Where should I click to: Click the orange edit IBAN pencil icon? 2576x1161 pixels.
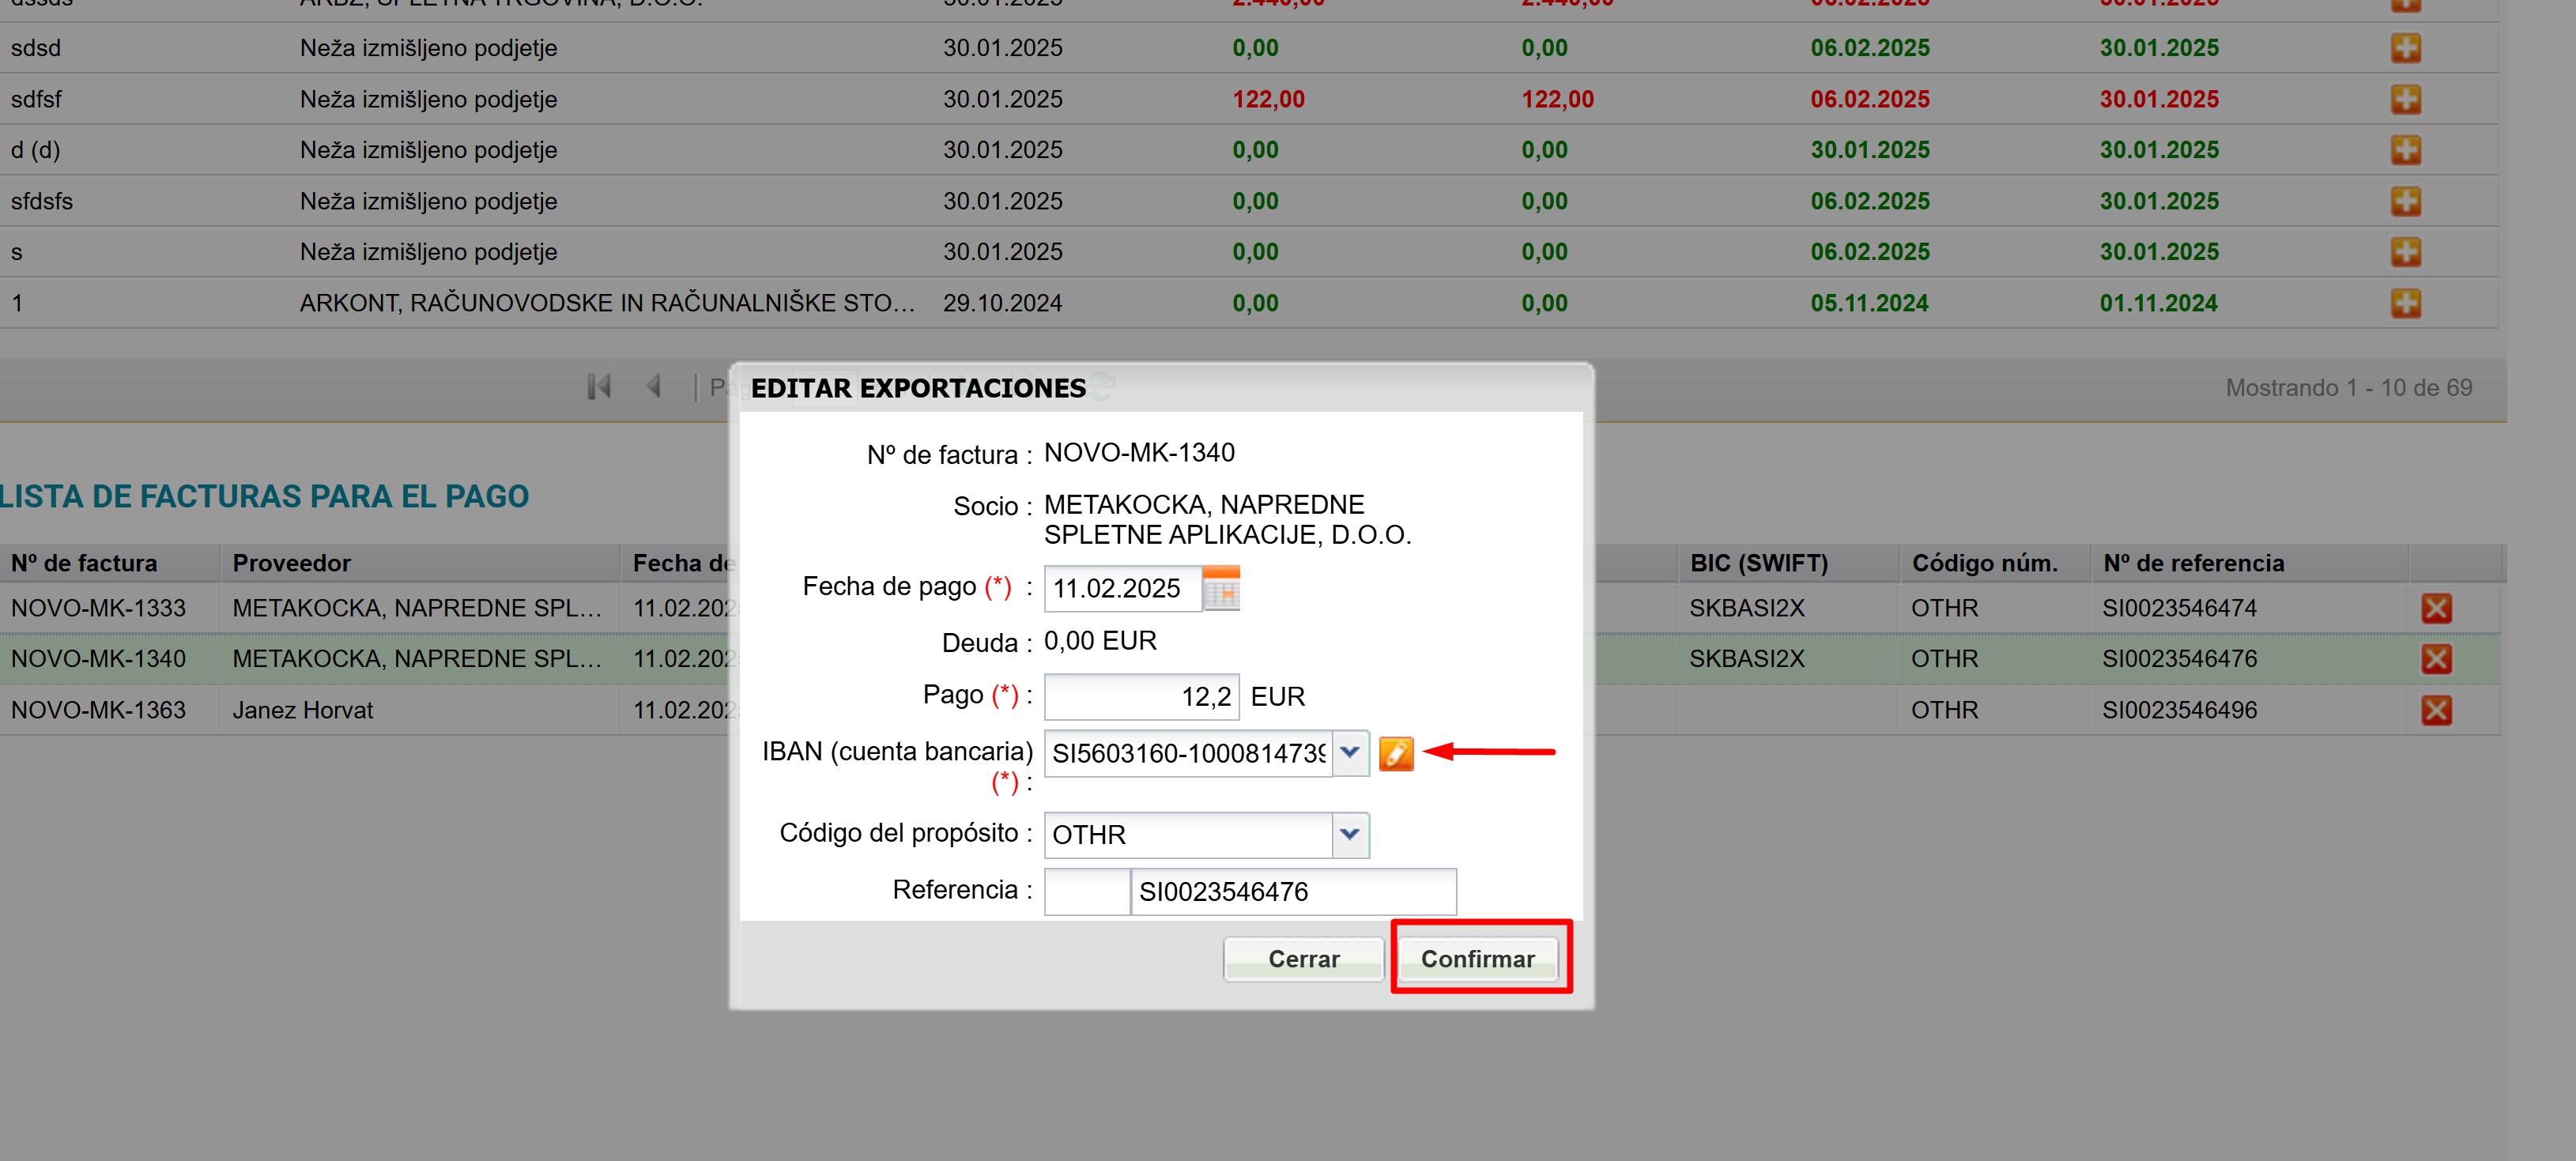click(1396, 753)
